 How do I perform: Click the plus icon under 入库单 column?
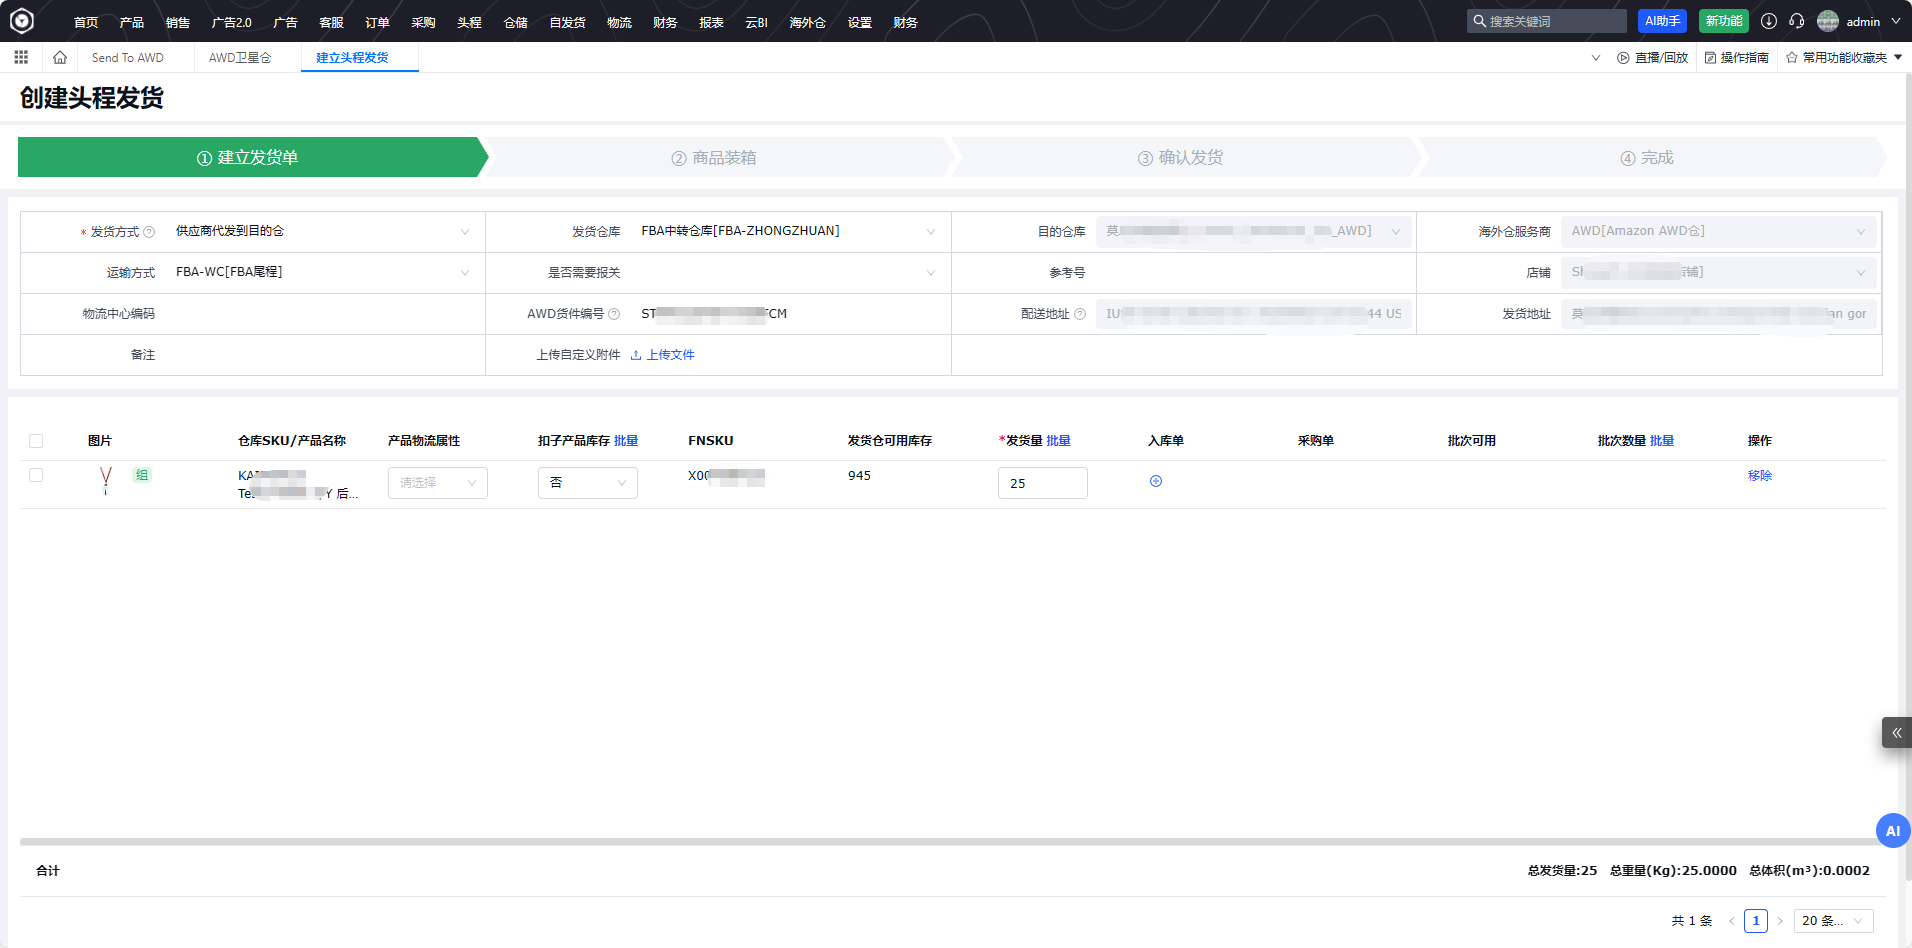(1156, 481)
